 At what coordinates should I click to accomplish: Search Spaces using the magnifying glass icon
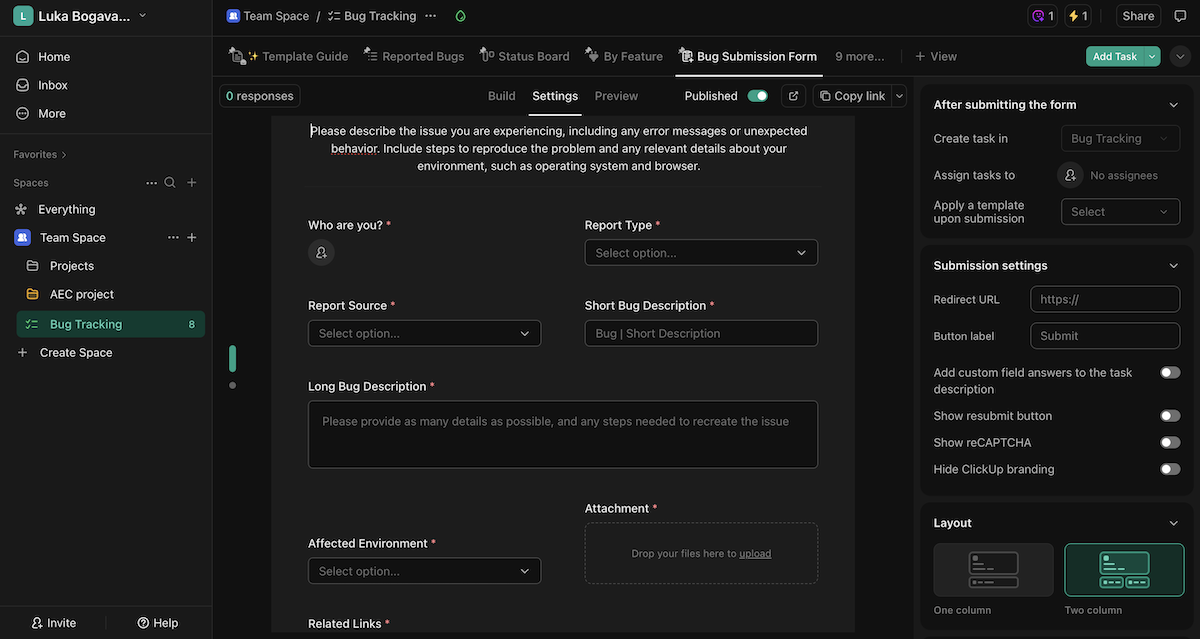[169, 182]
